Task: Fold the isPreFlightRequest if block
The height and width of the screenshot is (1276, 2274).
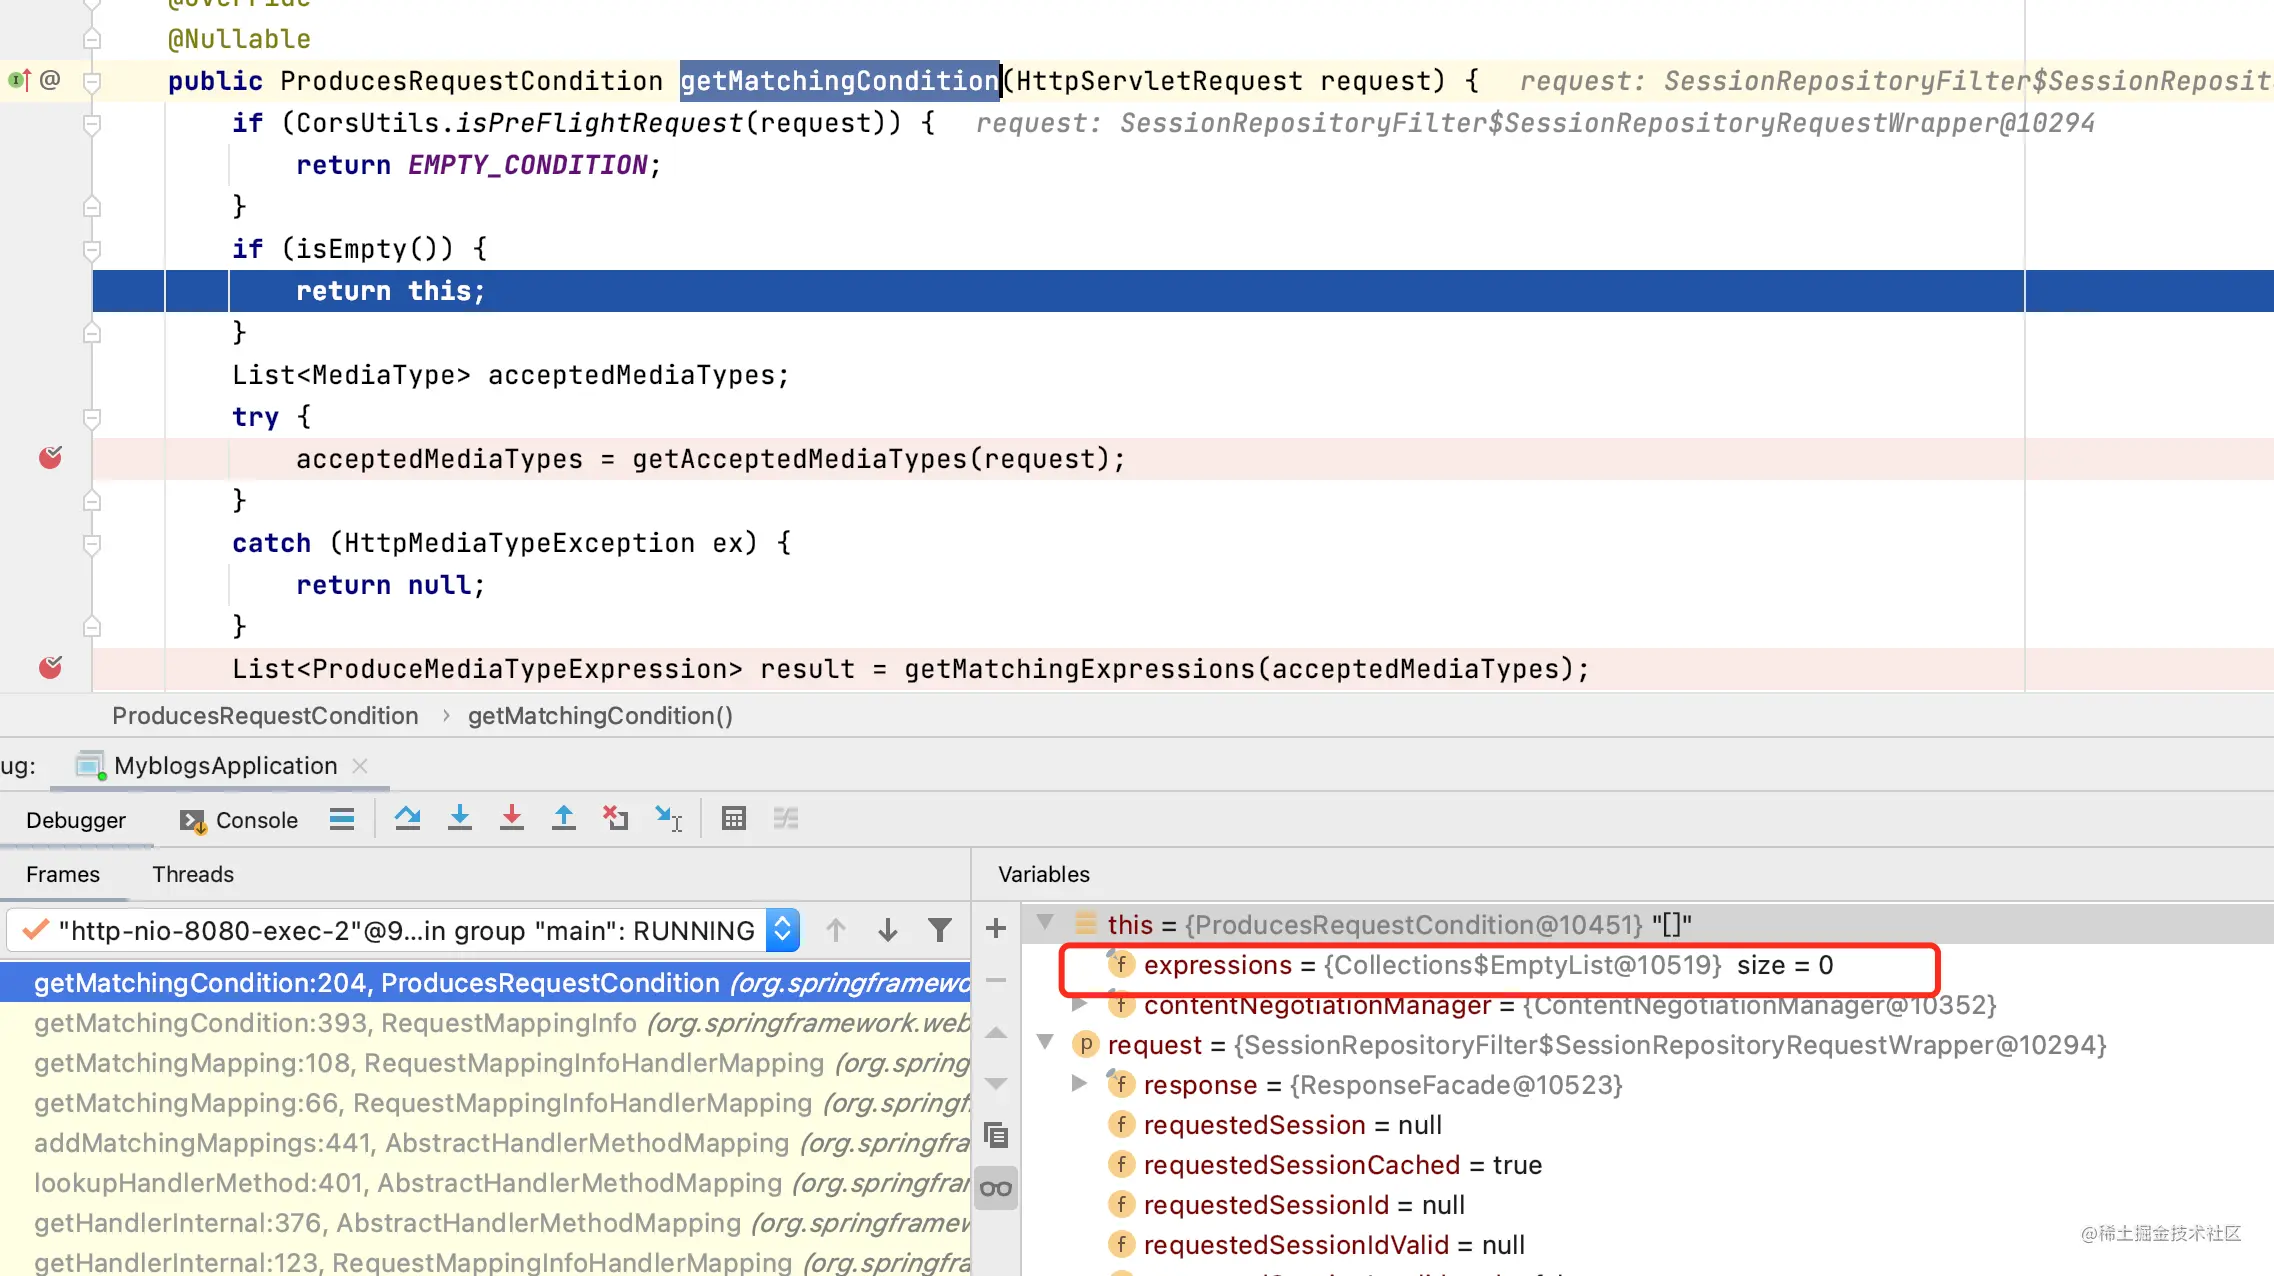Action: pos(92,123)
